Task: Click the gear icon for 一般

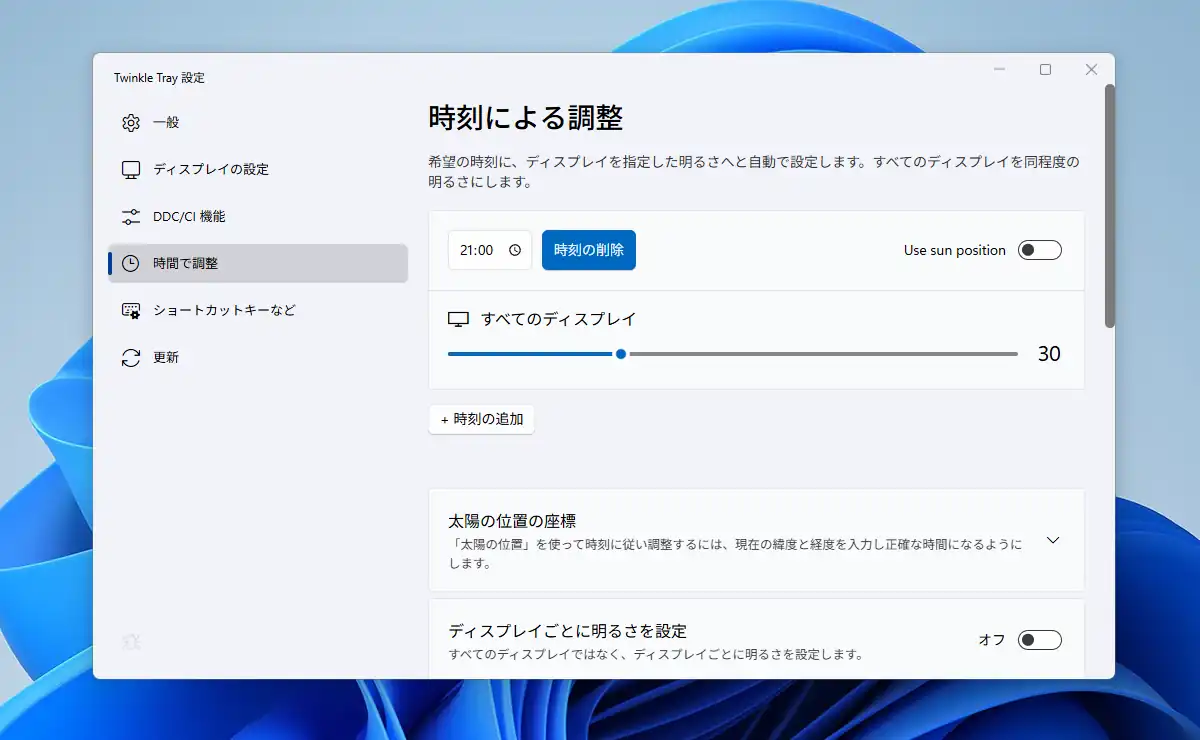Action: [x=131, y=123]
